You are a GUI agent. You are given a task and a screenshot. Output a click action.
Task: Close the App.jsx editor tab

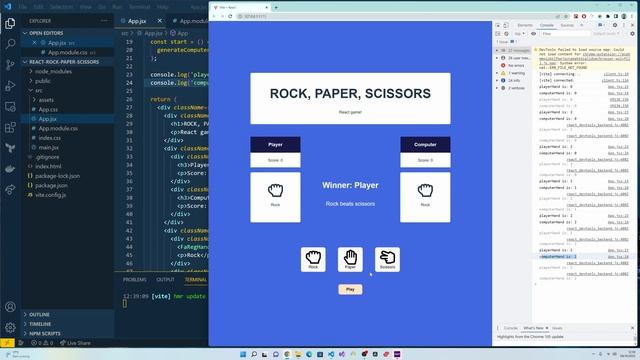[160, 21]
